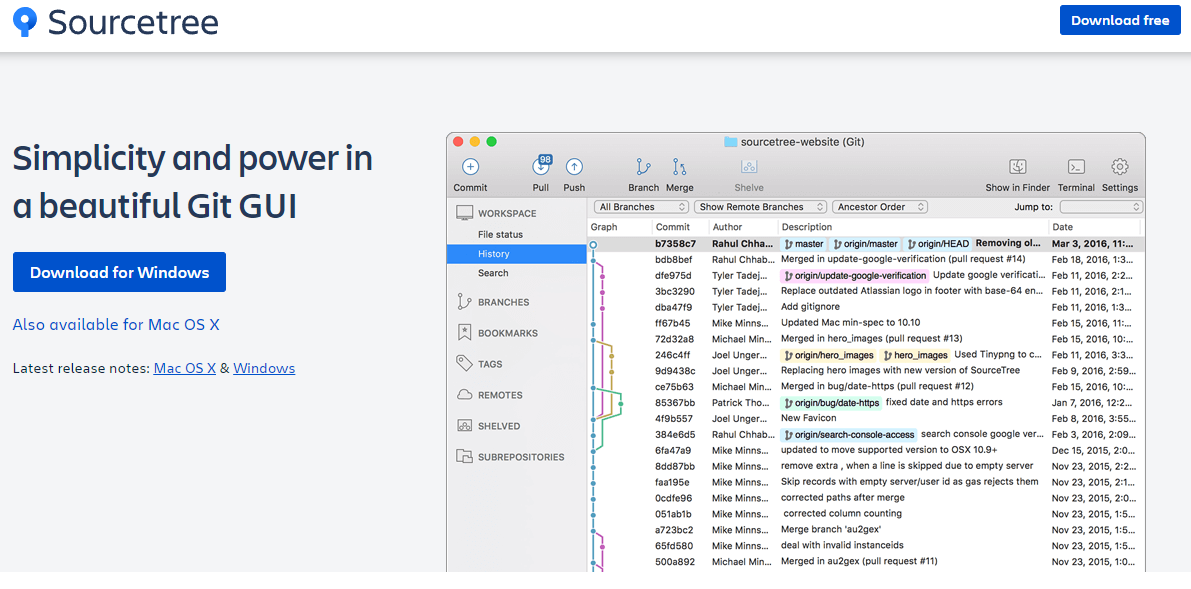Click the Download free button
This screenshot has height=589, width=1191.
1120,21
